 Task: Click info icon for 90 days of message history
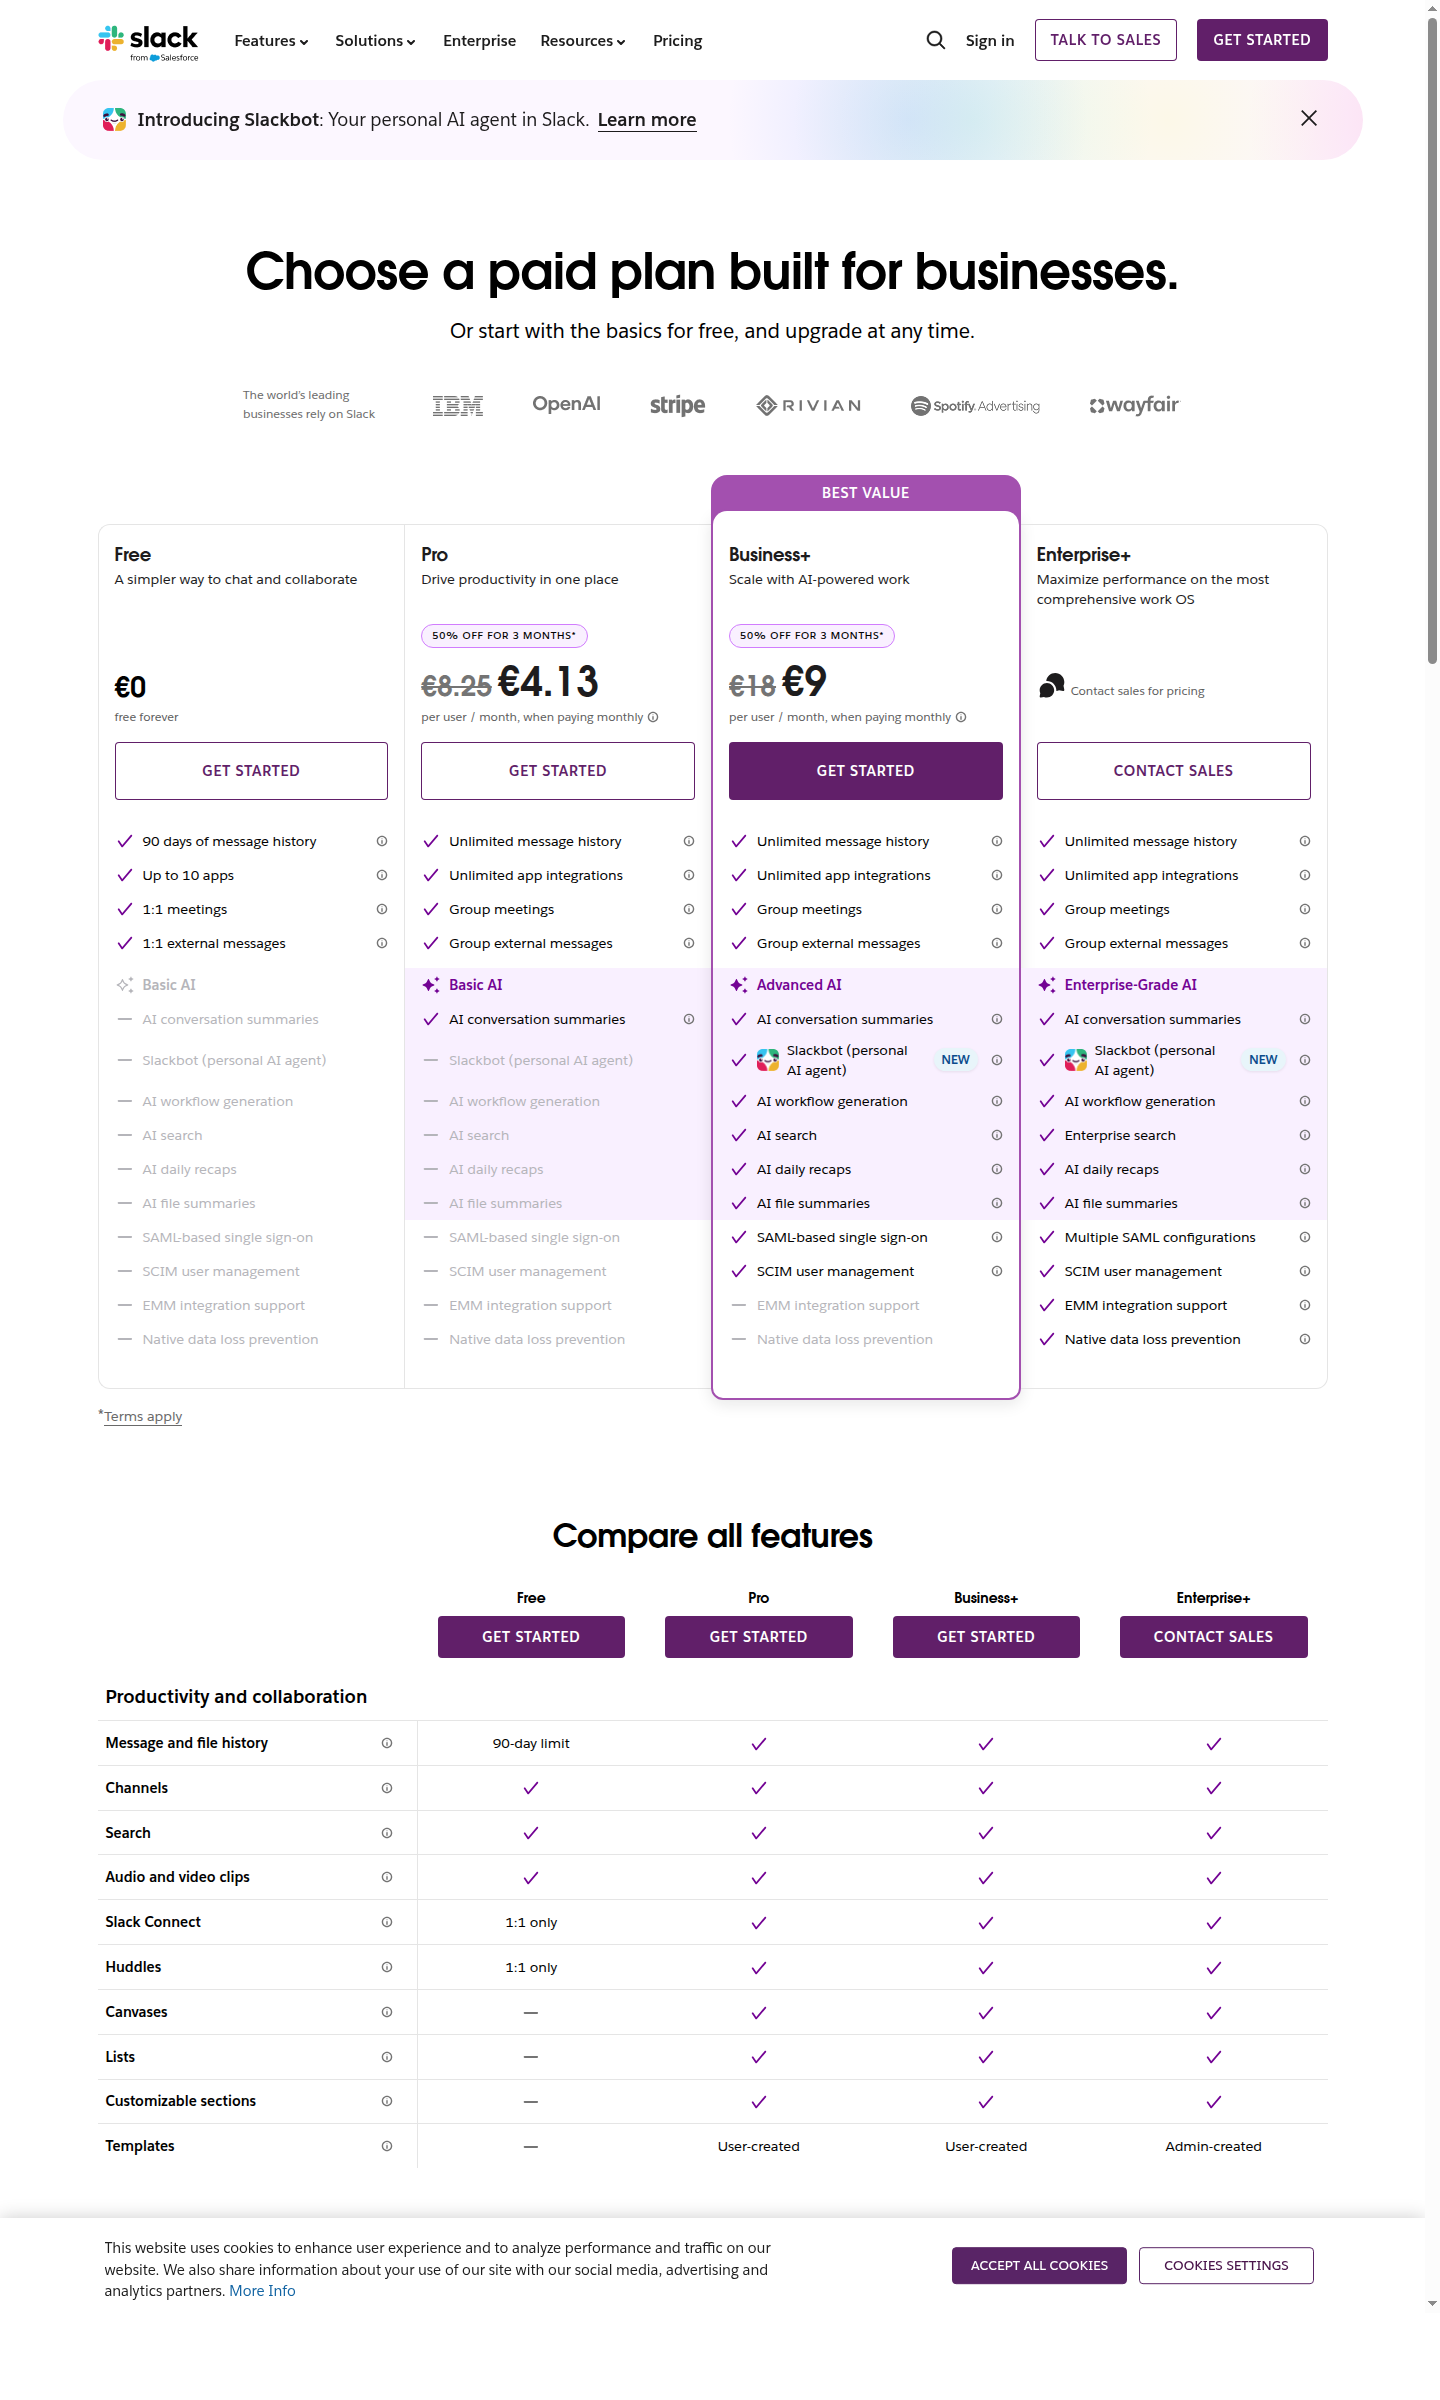click(x=382, y=841)
